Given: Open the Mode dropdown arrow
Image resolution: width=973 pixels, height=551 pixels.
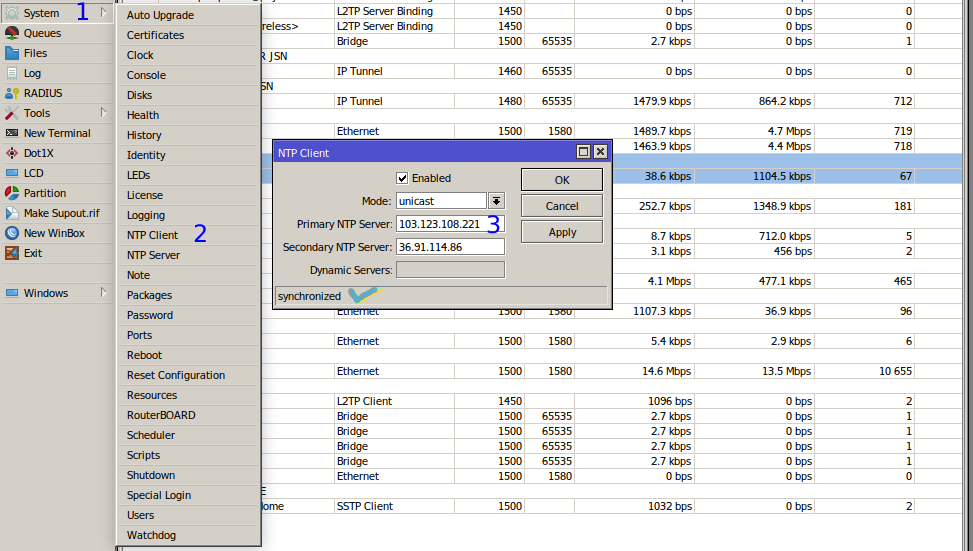Looking at the screenshot, I should click(x=496, y=201).
